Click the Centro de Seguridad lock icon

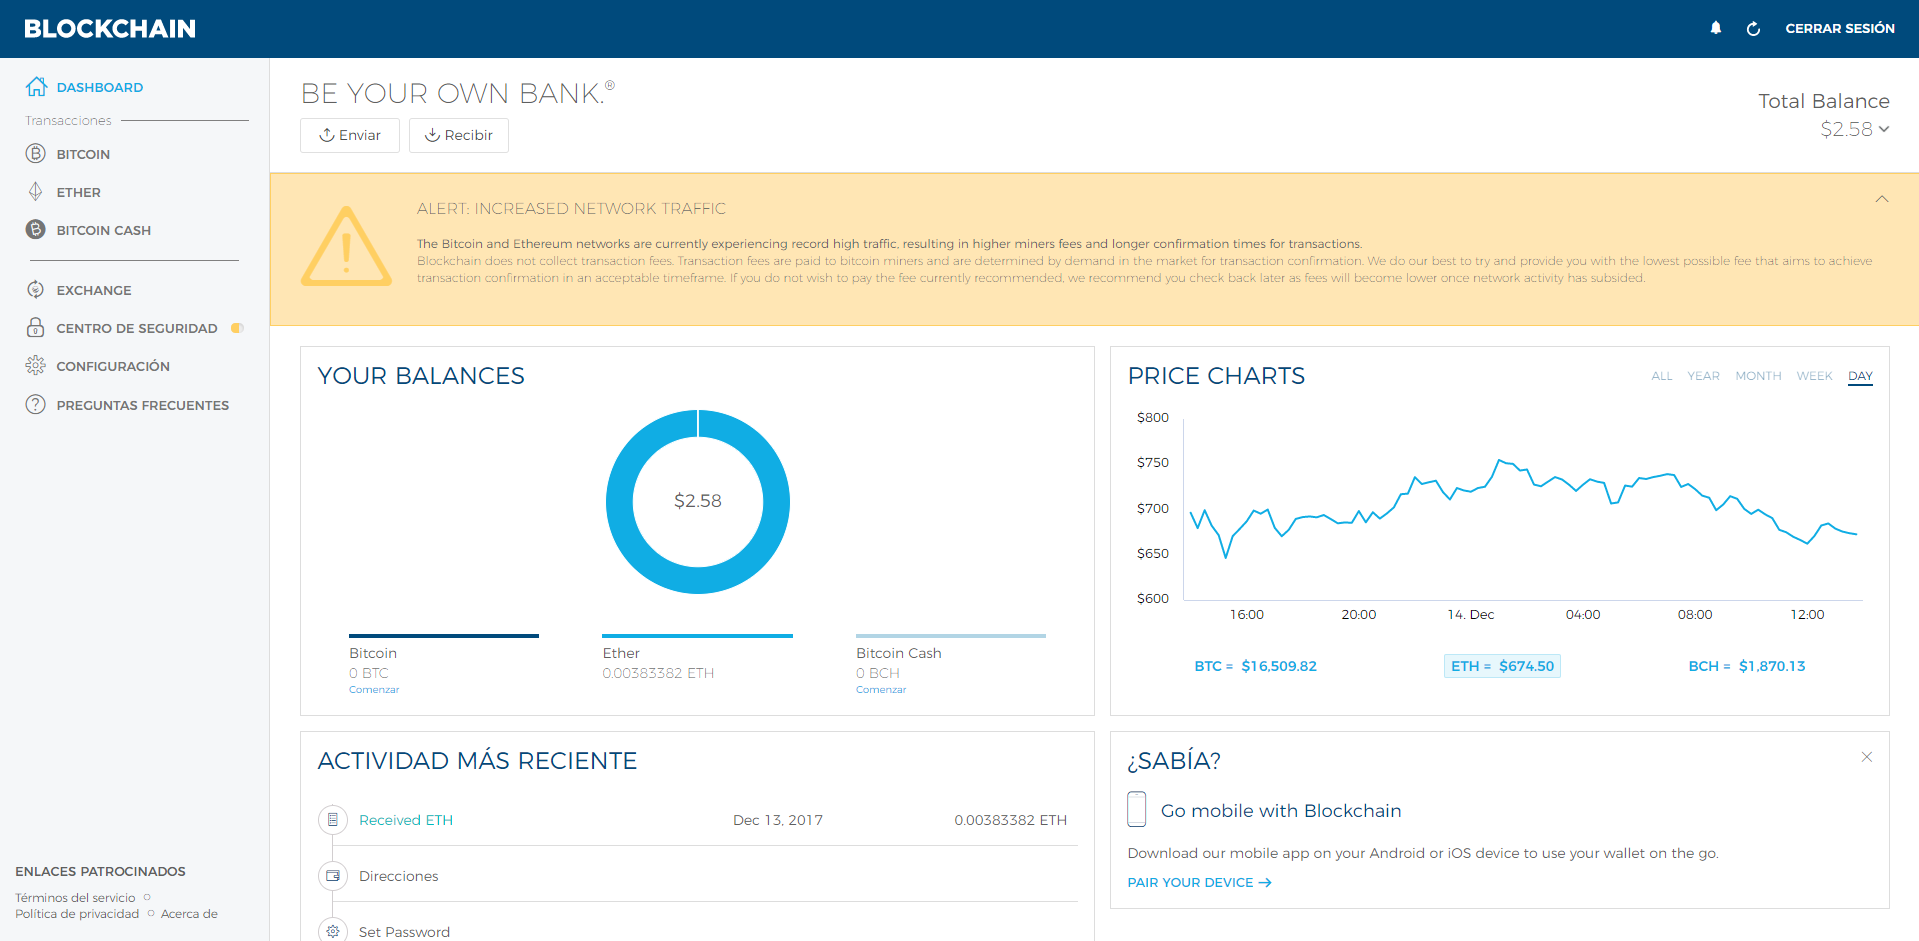pyautogui.click(x=36, y=328)
